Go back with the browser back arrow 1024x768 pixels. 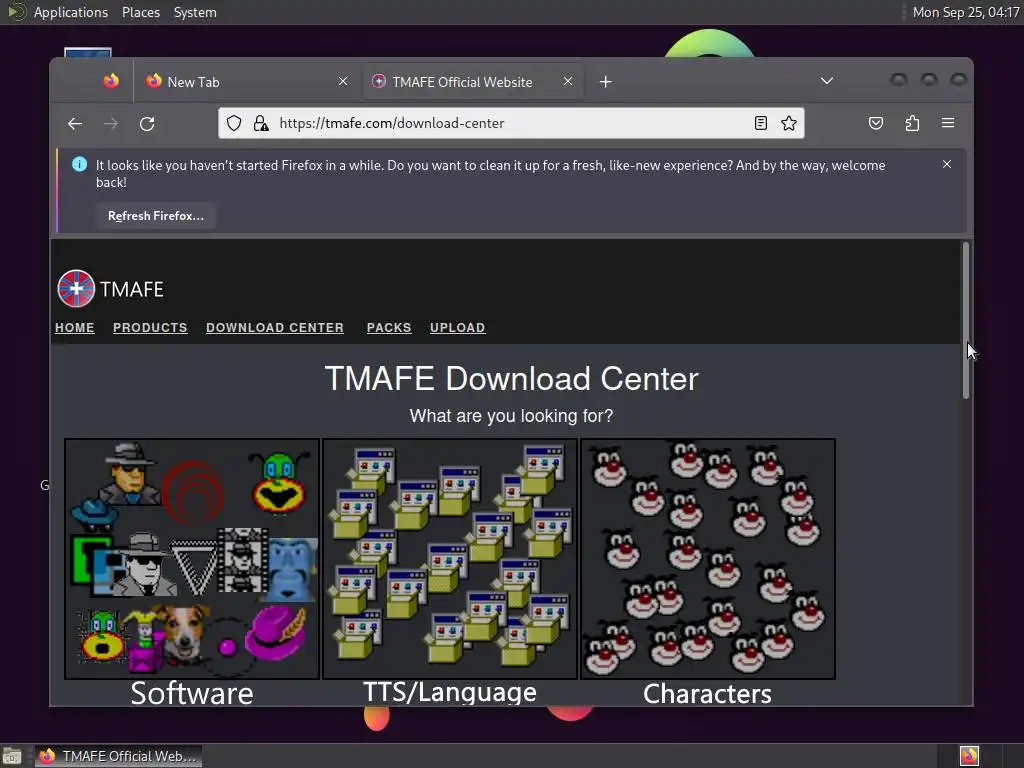[x=75, y=123]
